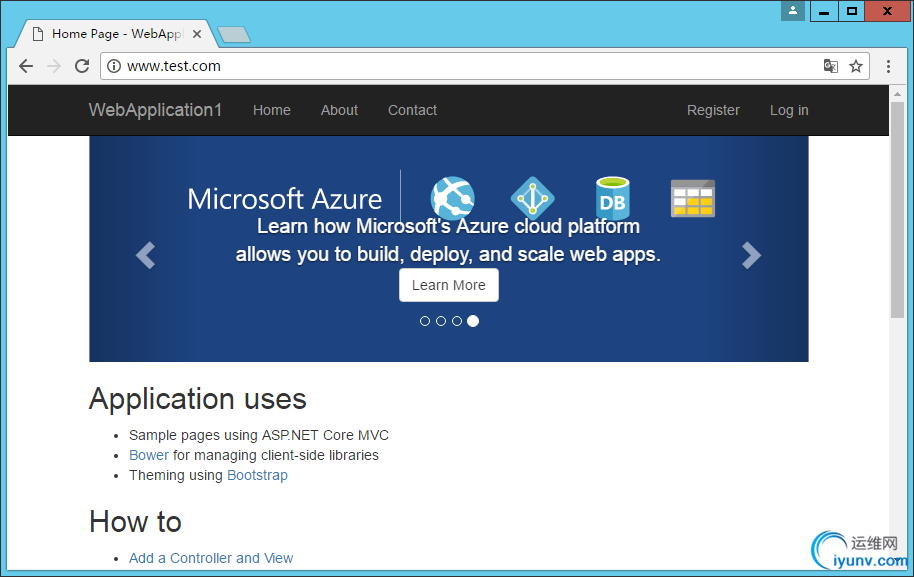
Task: Click scrollbar up arrow
Action: [x=897, y=93]
